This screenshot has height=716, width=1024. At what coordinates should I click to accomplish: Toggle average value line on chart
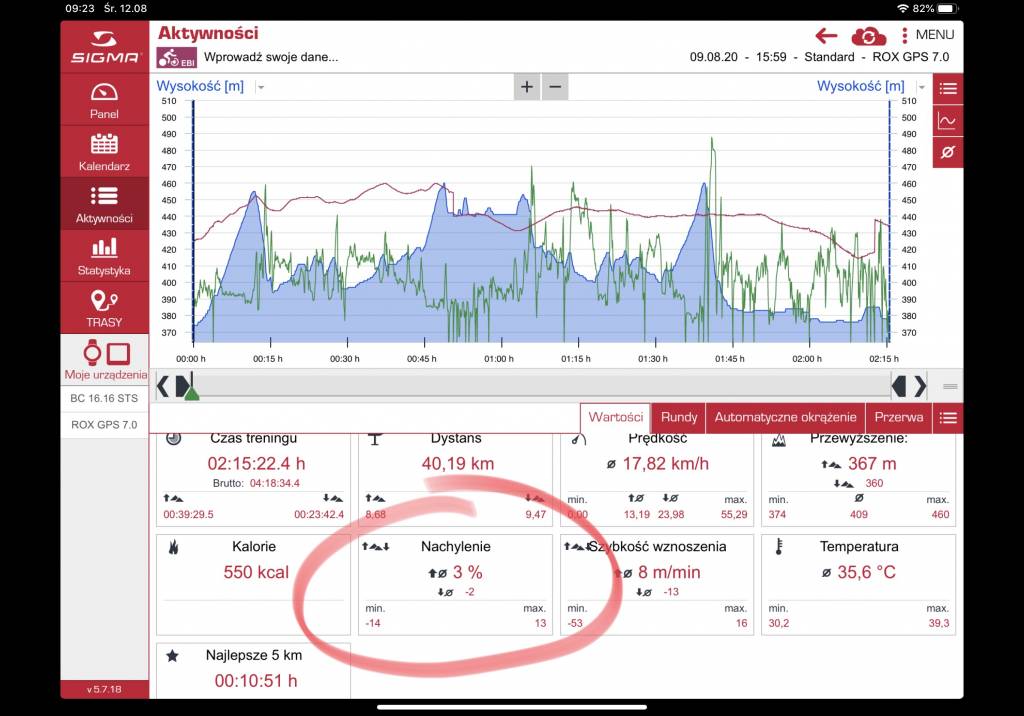click(x=948, y=152)
